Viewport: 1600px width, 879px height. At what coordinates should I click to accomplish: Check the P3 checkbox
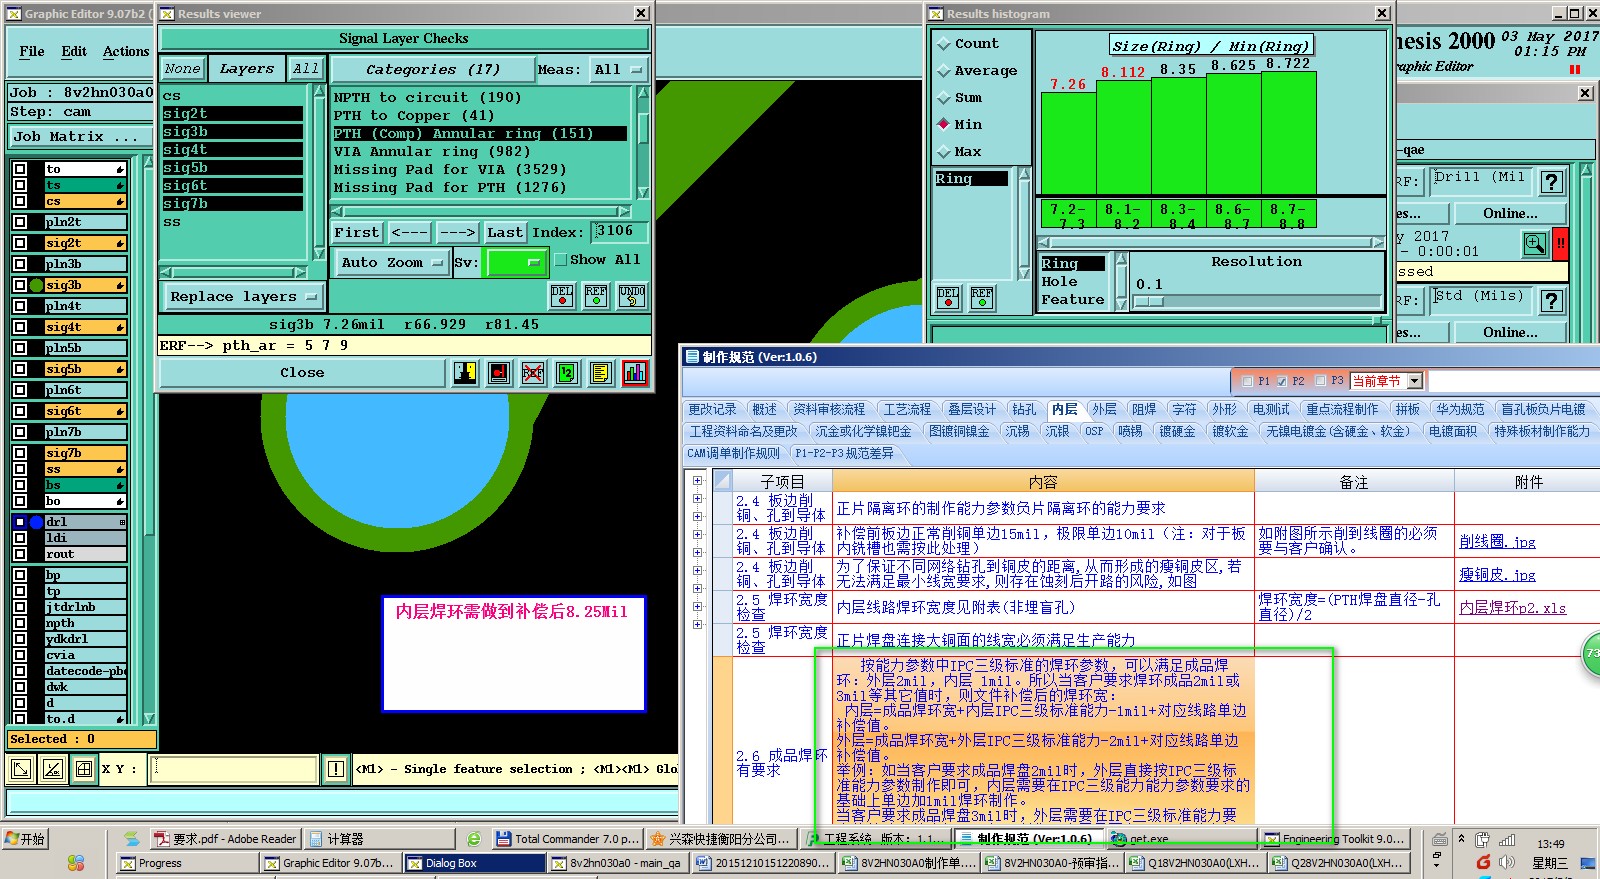tap(1320, 381)
